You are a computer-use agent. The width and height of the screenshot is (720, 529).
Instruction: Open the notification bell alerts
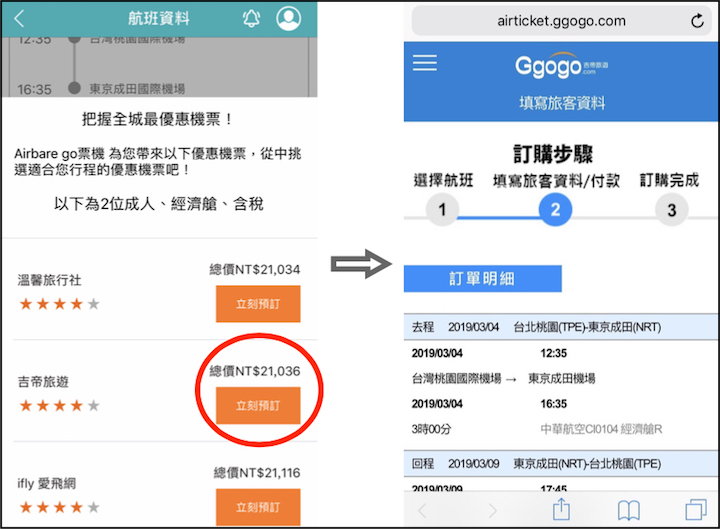coord(251,18)
